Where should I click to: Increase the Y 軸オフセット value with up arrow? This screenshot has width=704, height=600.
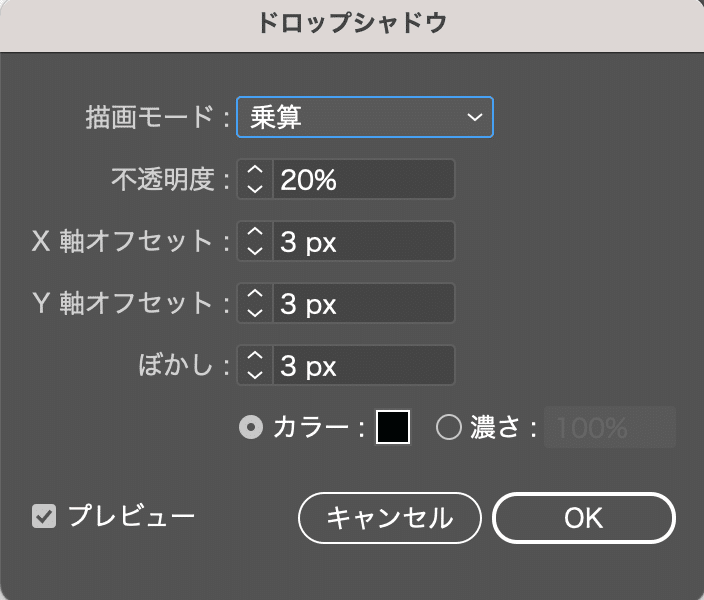255,294
